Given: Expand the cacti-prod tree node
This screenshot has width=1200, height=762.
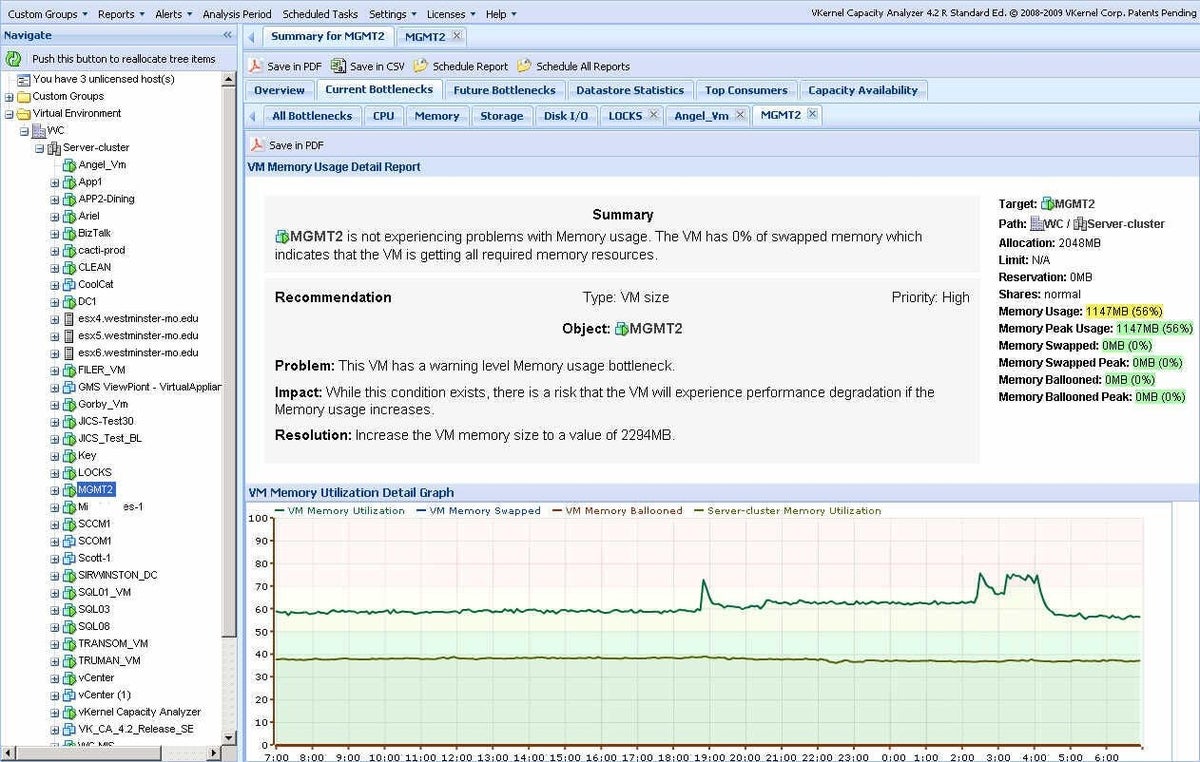Looking at the screenshot, I should 55,250.
